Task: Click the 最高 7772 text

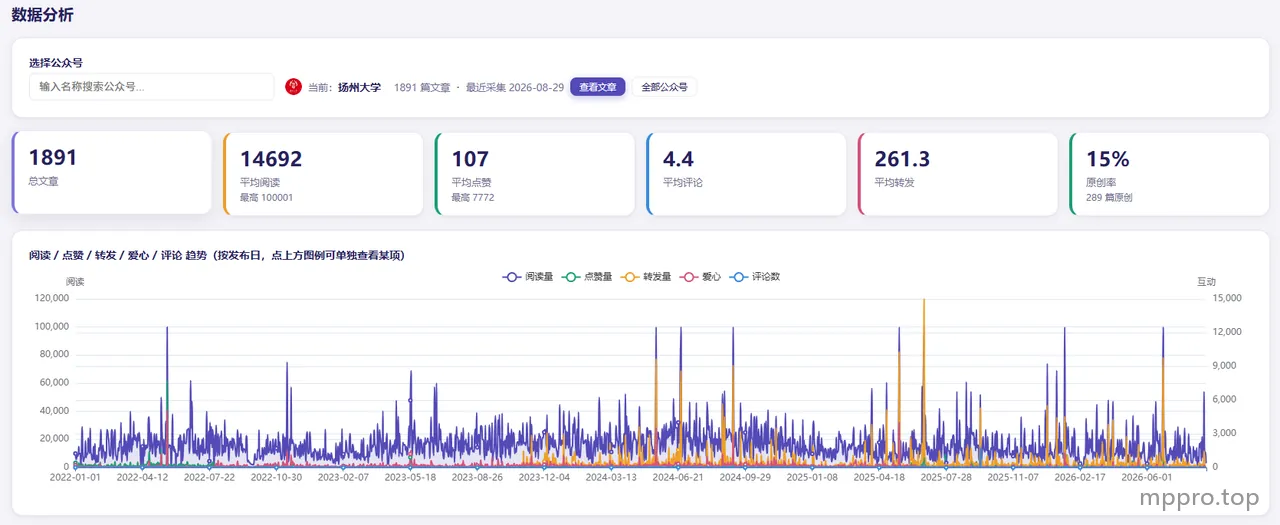Action: pos(473,198)
